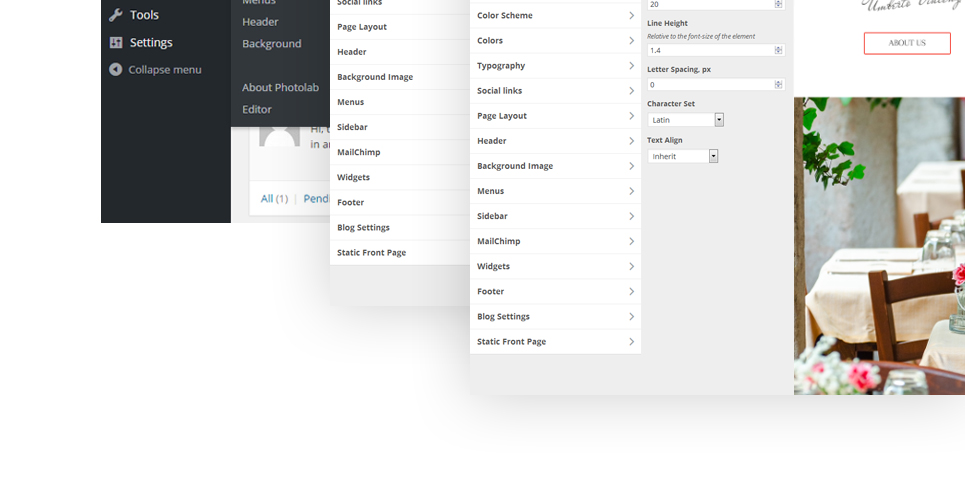
Task: Expand Static Front Page chevron in front panel
Action: 631,341
